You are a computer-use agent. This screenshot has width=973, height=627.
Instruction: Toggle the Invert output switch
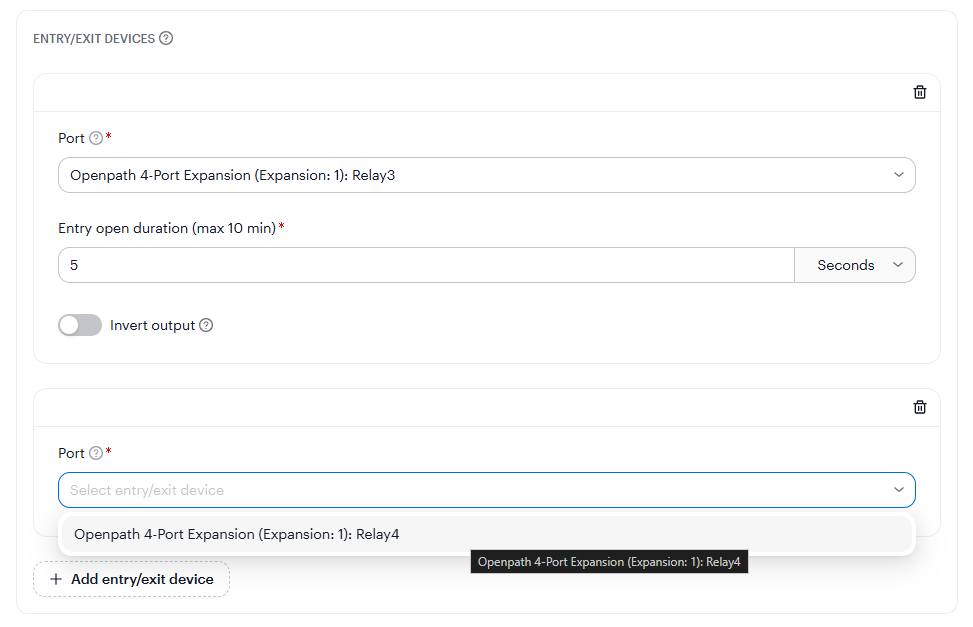pyautogui.click(x=80, y=325)
